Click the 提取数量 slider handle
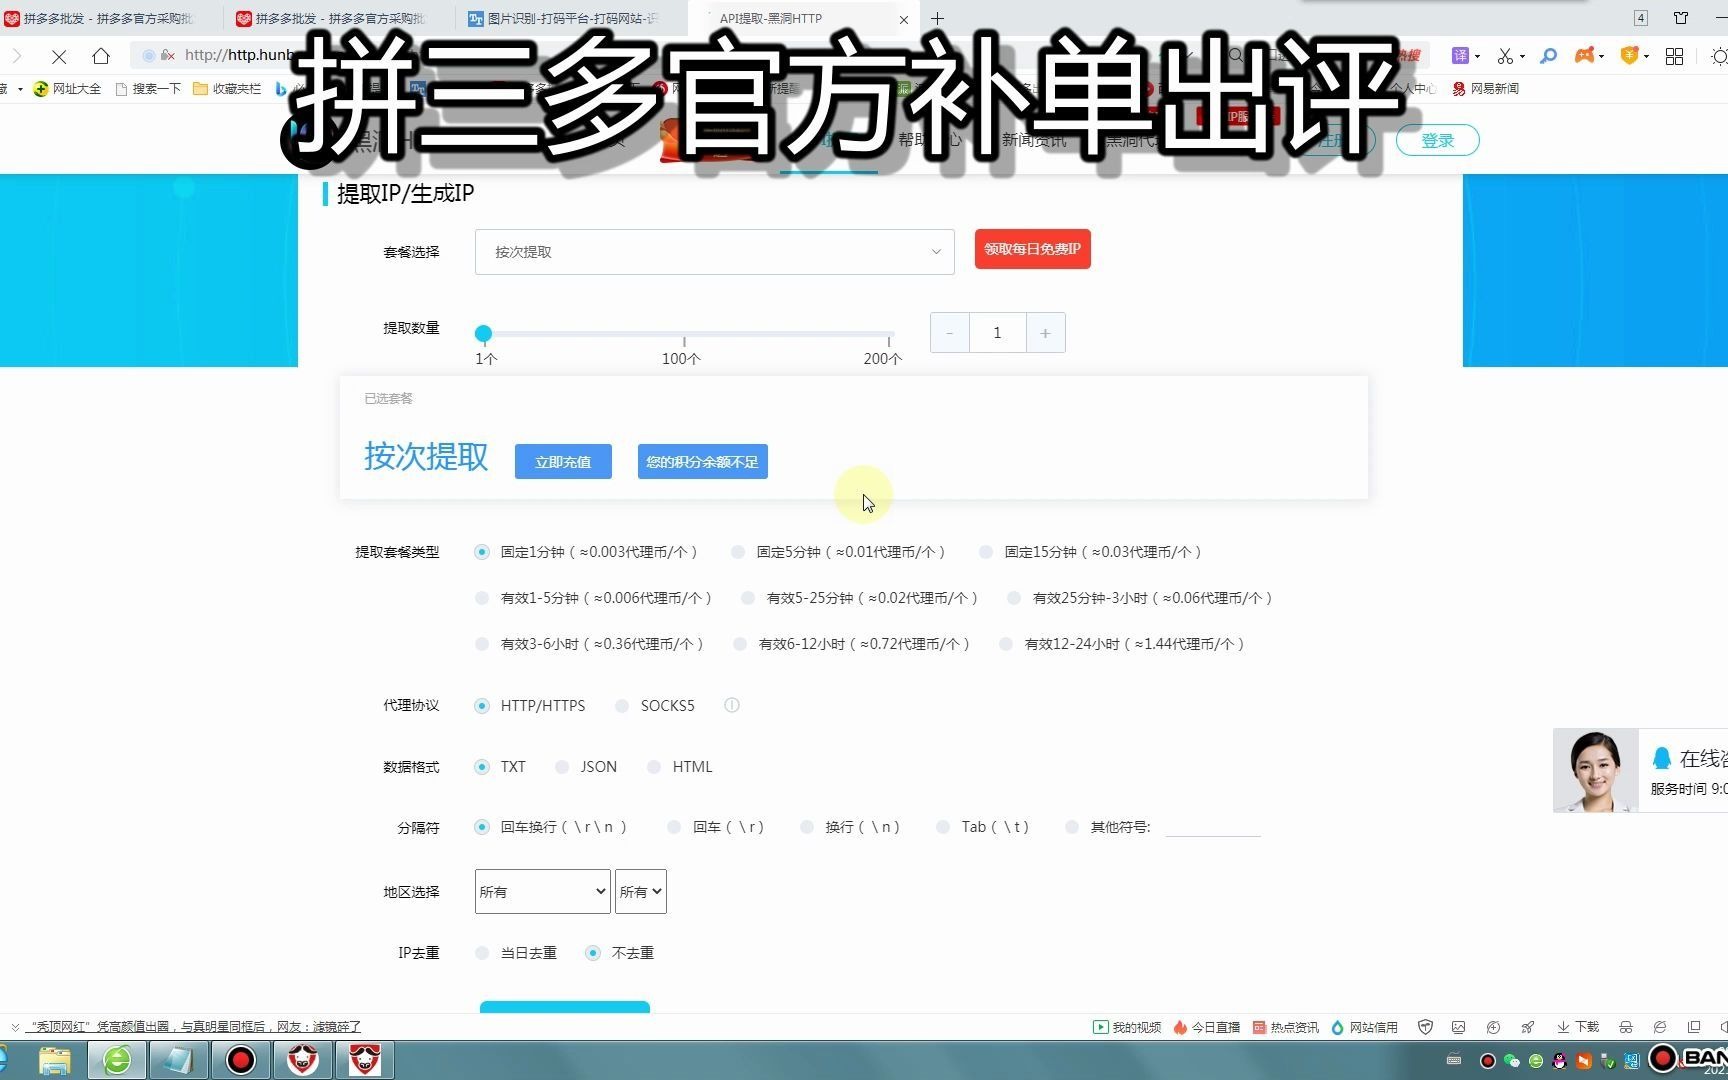 click(x=483, y=334)
